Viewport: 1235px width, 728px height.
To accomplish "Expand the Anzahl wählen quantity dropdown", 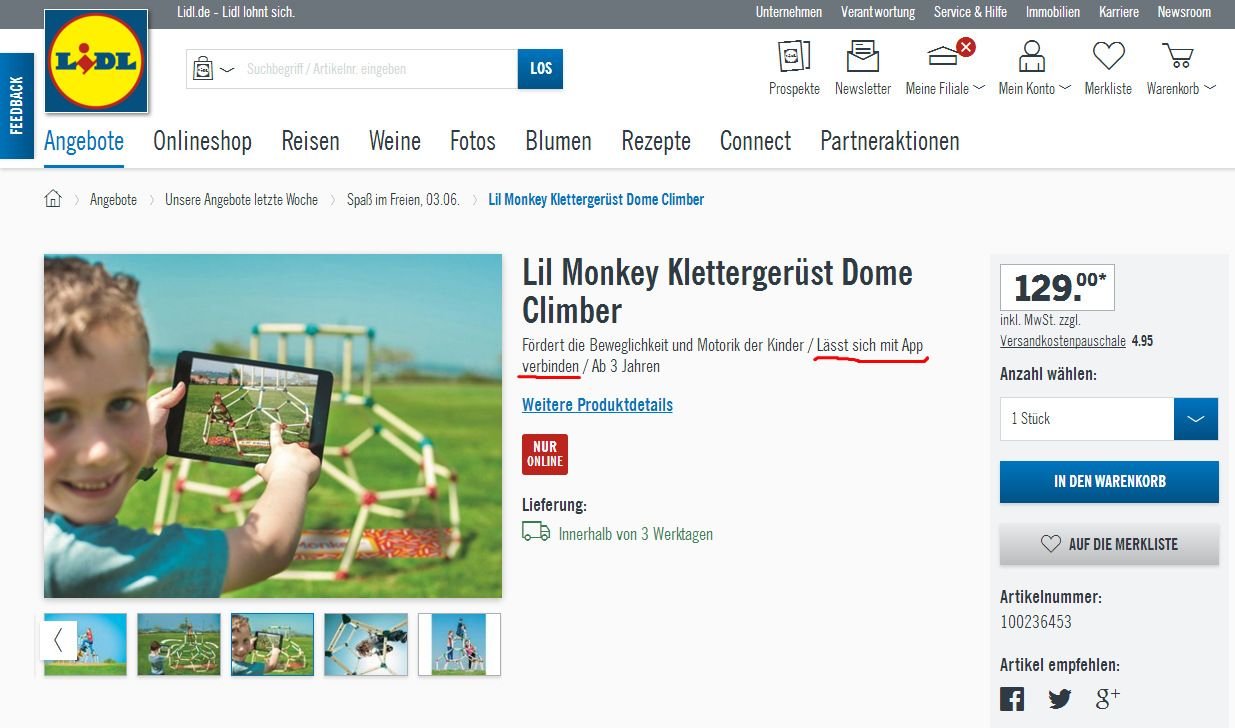I will click(1196, 419).
